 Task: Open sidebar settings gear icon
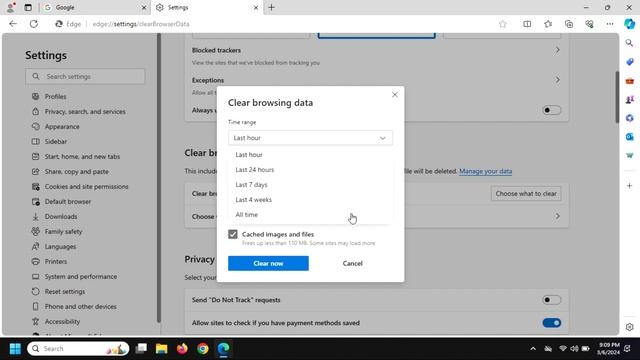click(629, 327)
